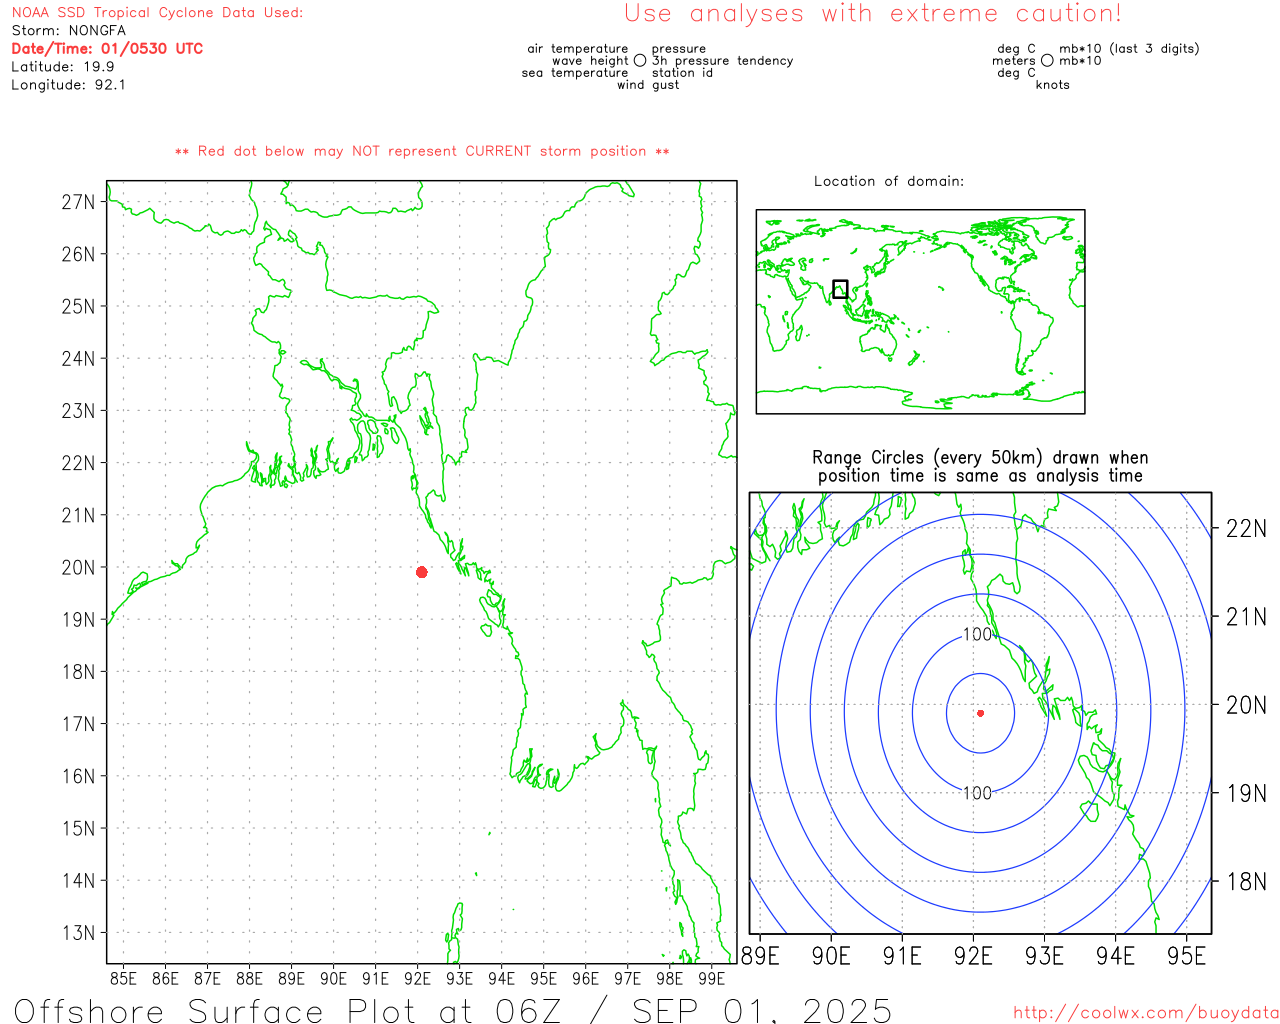Click the 'SEP 01, 2025' date in title
The image size is (1280, 1024).
click(x=761, y=1010)
